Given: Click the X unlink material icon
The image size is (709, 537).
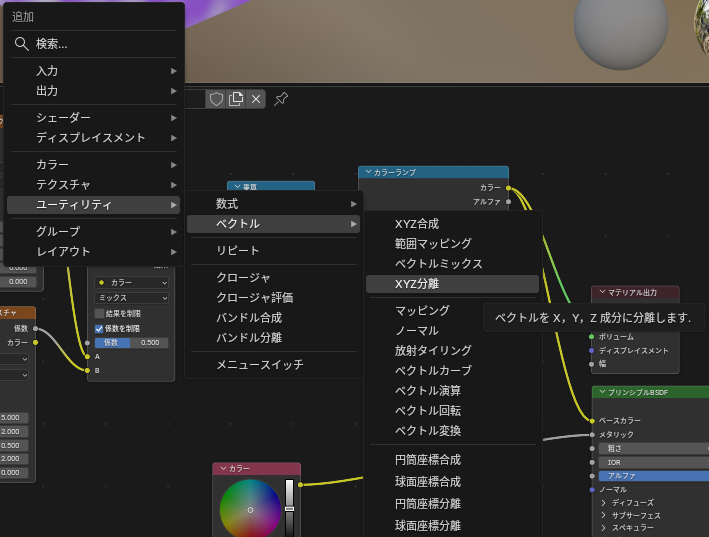Looking at the screenshot, I should point(256,98).
